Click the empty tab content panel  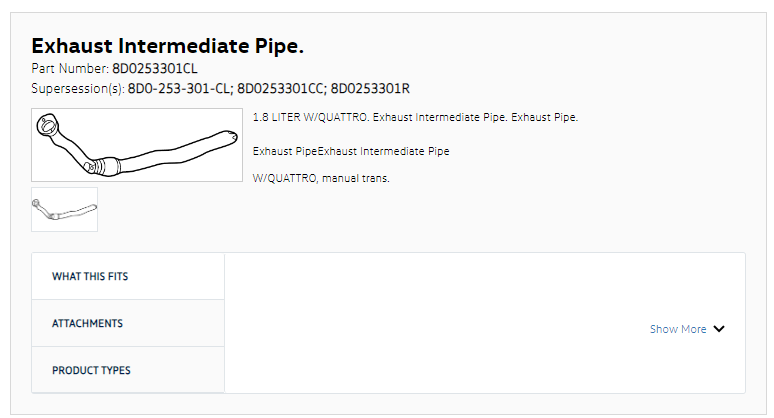(x=485, y=323)
